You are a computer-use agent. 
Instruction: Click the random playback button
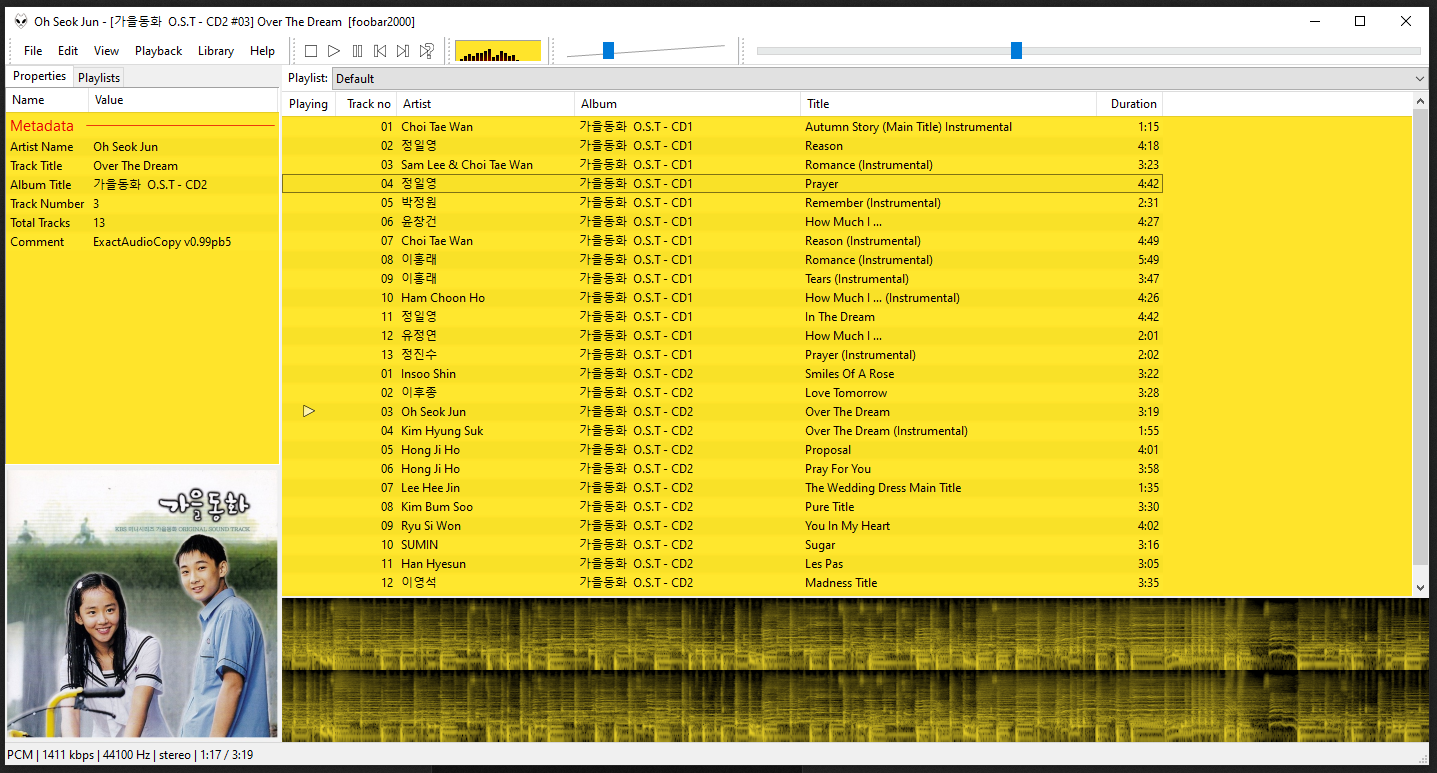tap(426, 51)
